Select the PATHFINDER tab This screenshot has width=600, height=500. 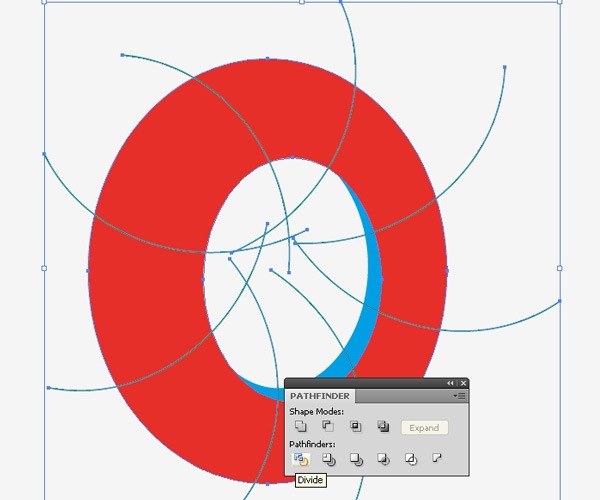[x=320, y=396]
